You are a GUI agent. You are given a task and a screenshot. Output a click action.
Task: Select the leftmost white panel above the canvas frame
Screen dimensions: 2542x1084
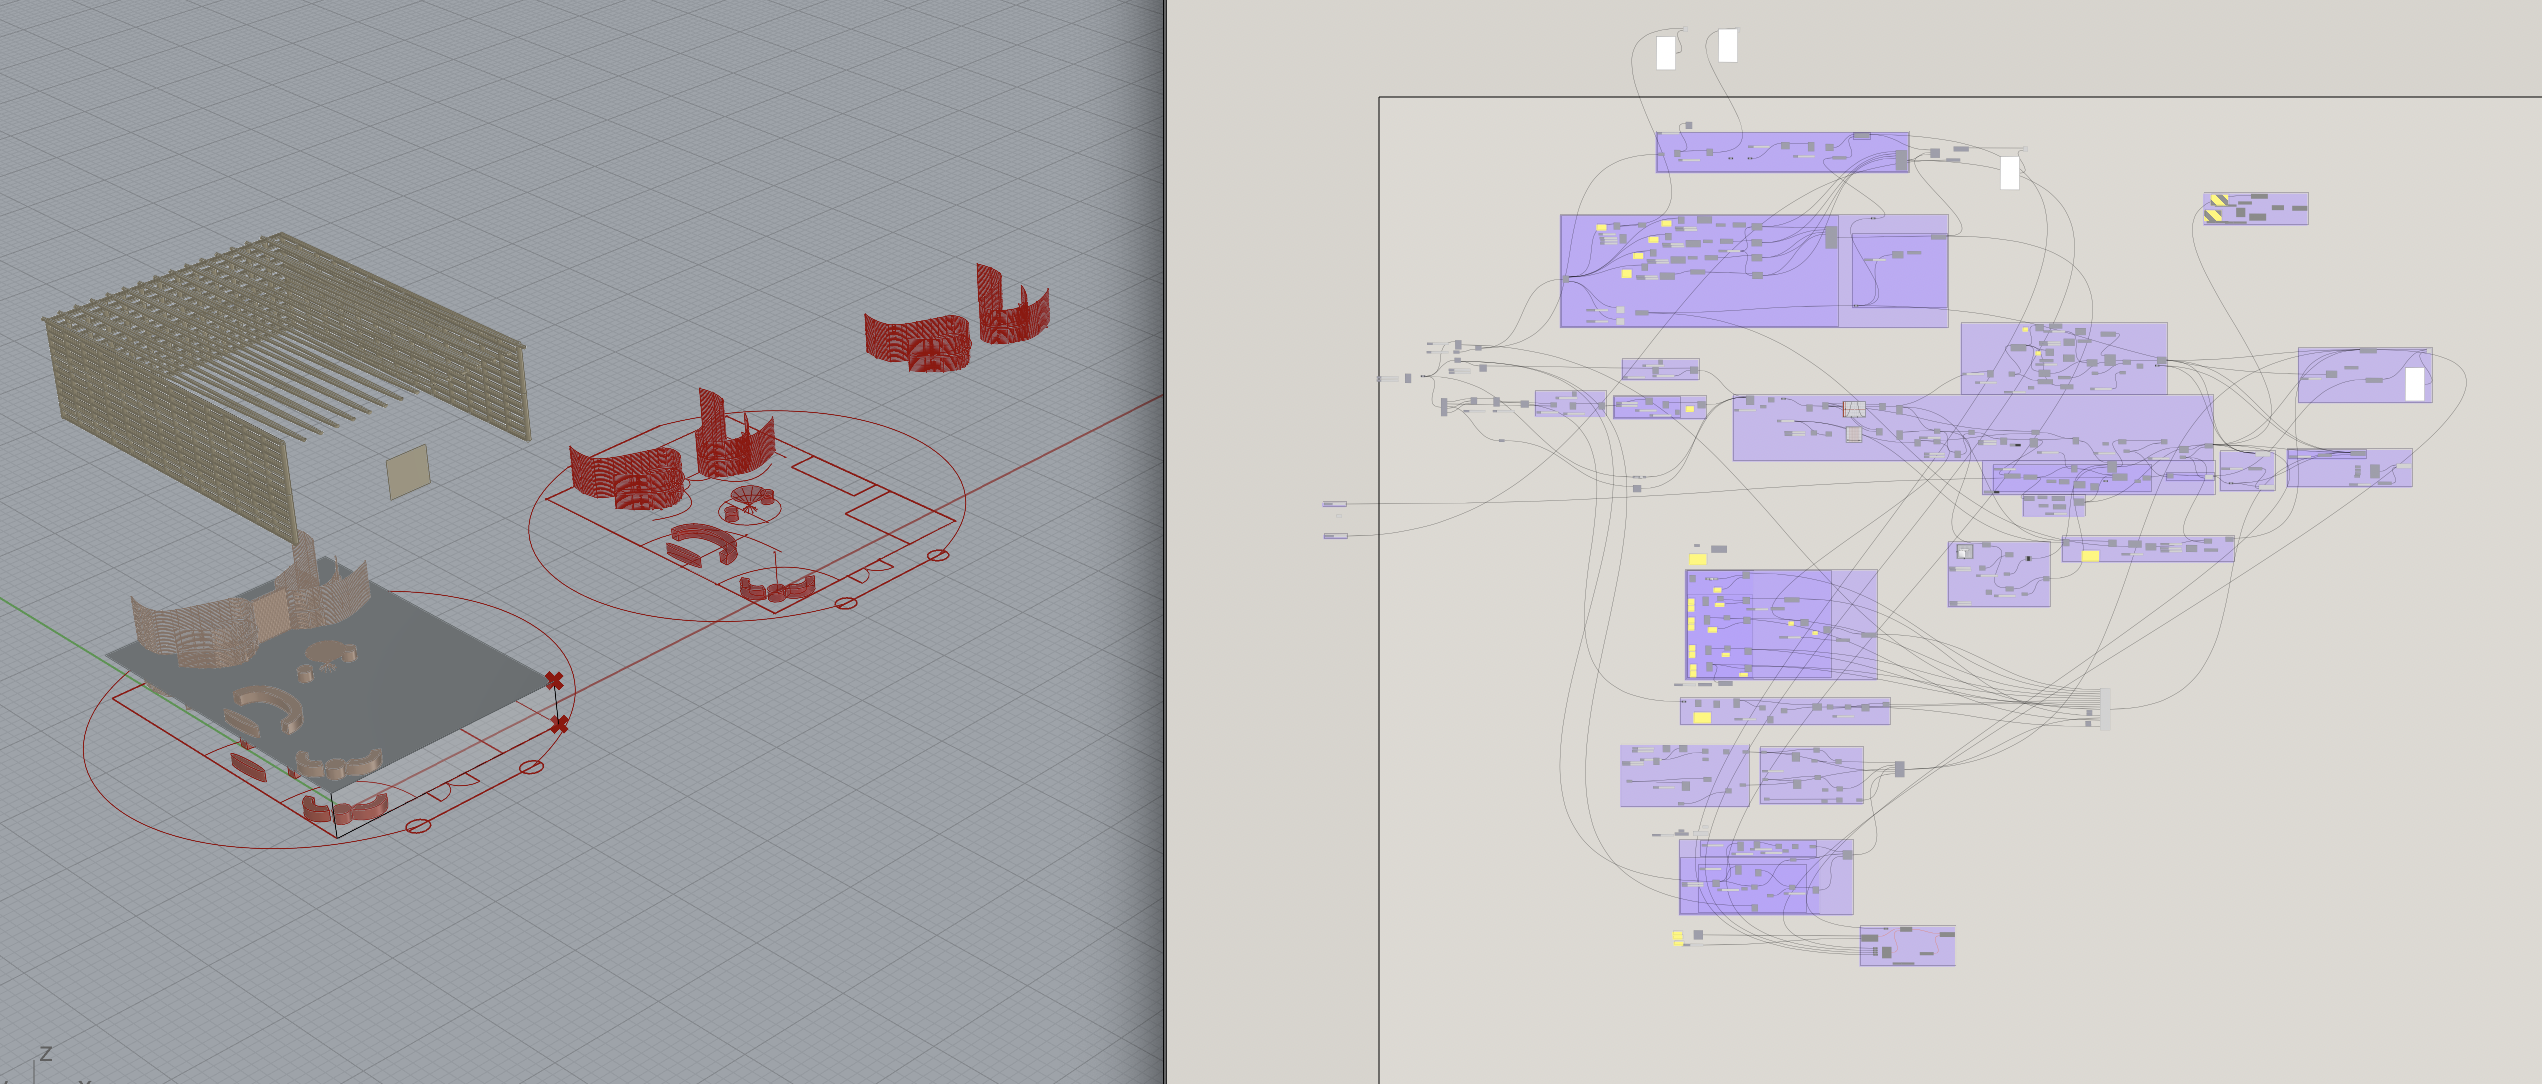click(1665, 53)
